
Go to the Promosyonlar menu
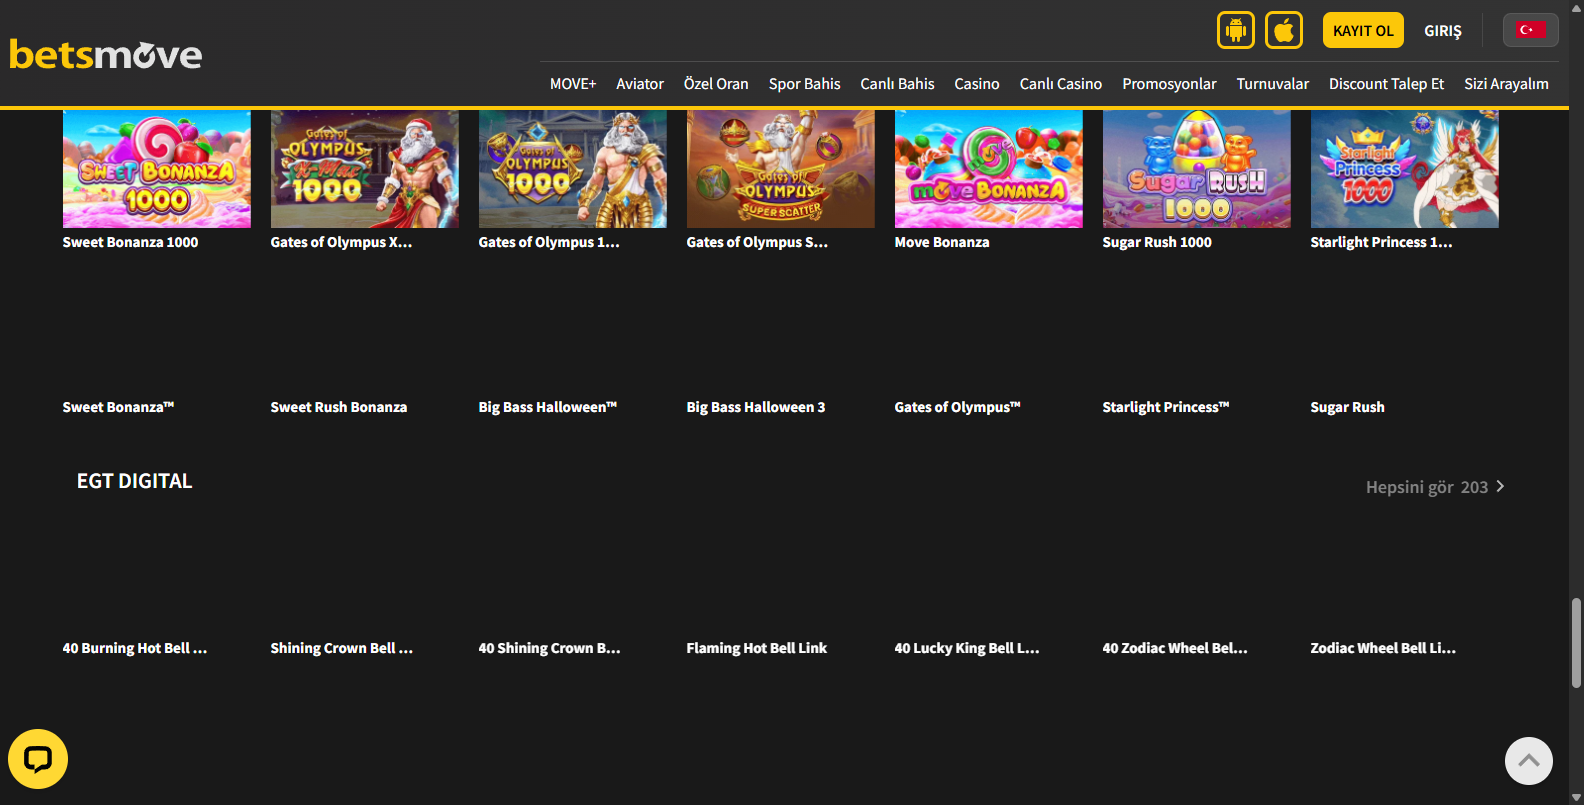click(x=1168, y=84)
